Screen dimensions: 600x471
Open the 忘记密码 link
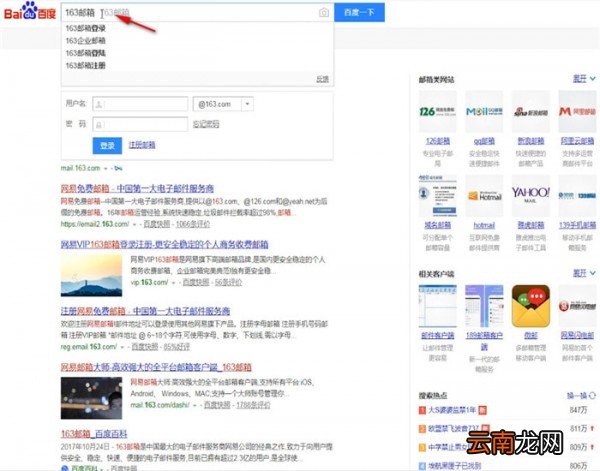click(206, 124)
